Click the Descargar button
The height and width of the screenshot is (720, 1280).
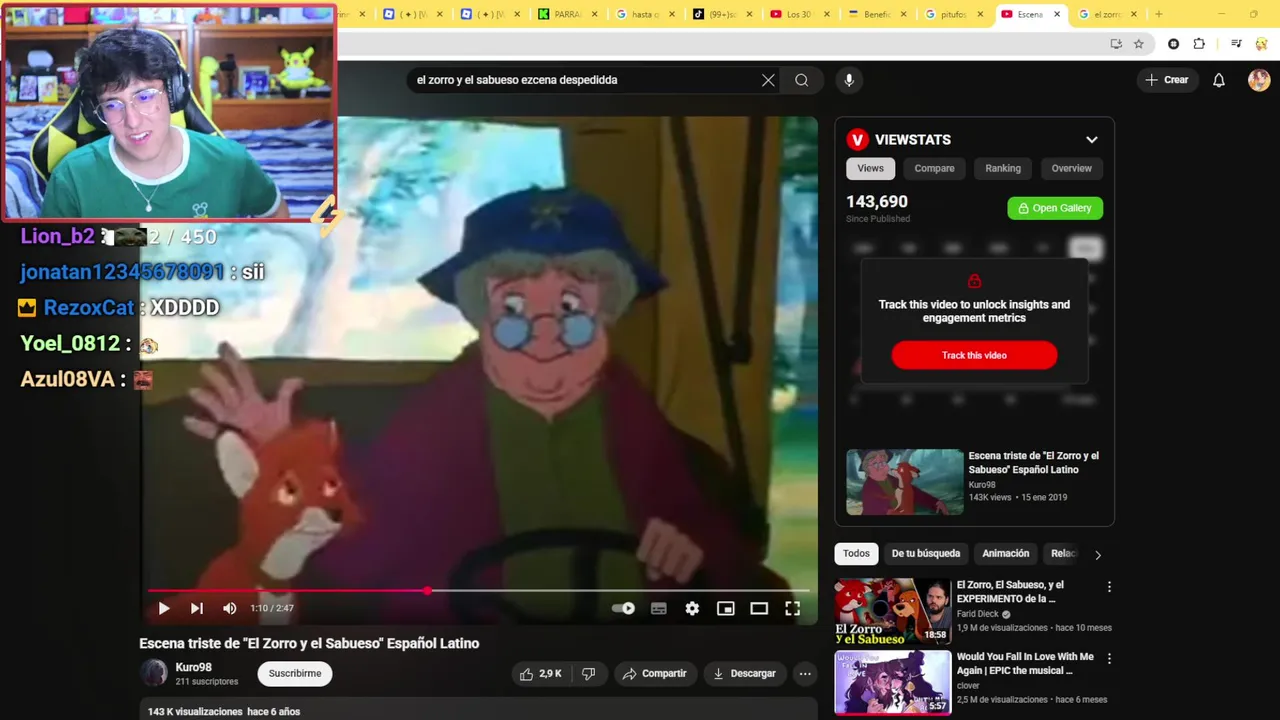coord(744,674)
